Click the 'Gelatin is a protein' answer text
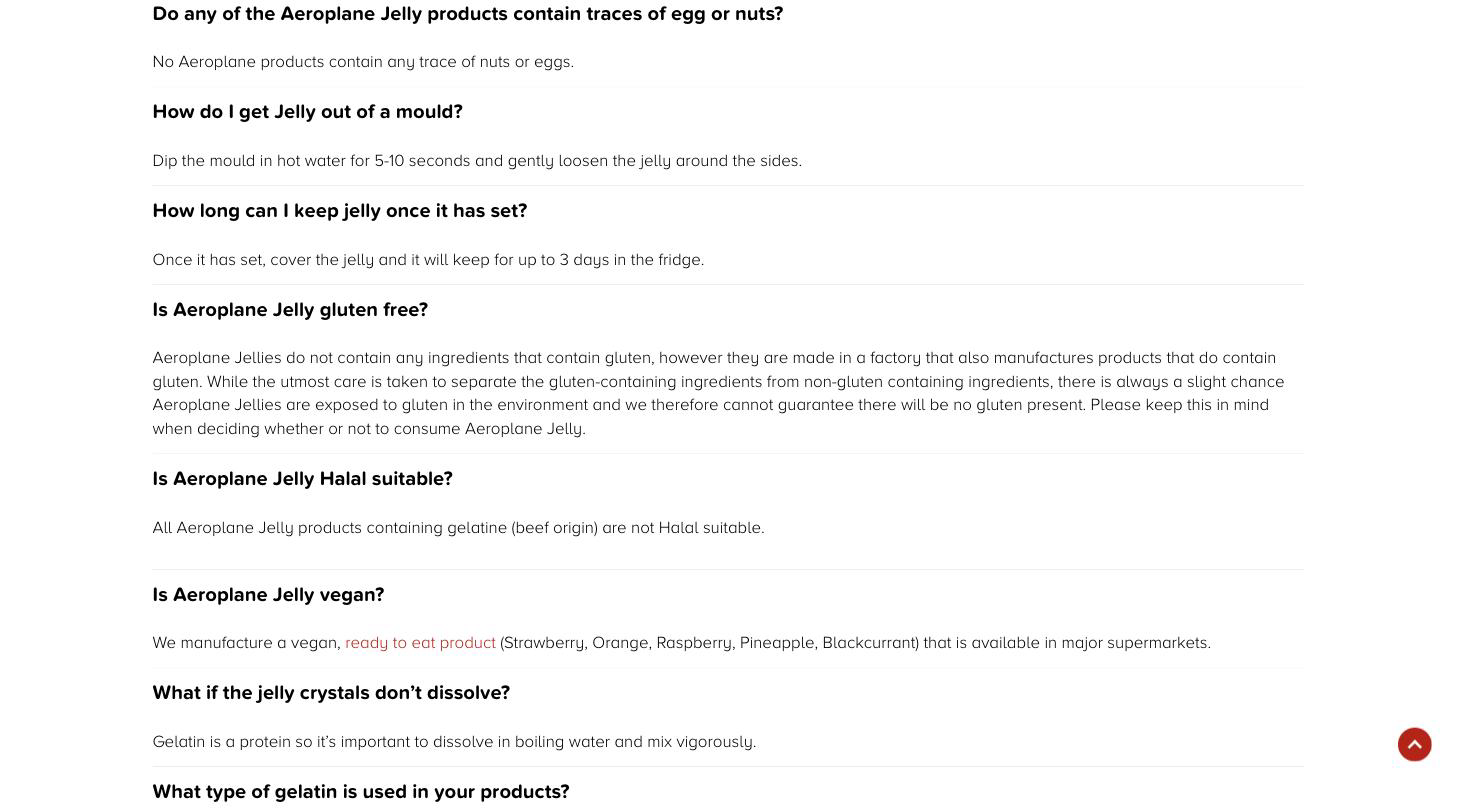This screenshot has height=812, width=1457. coord(454,742)
